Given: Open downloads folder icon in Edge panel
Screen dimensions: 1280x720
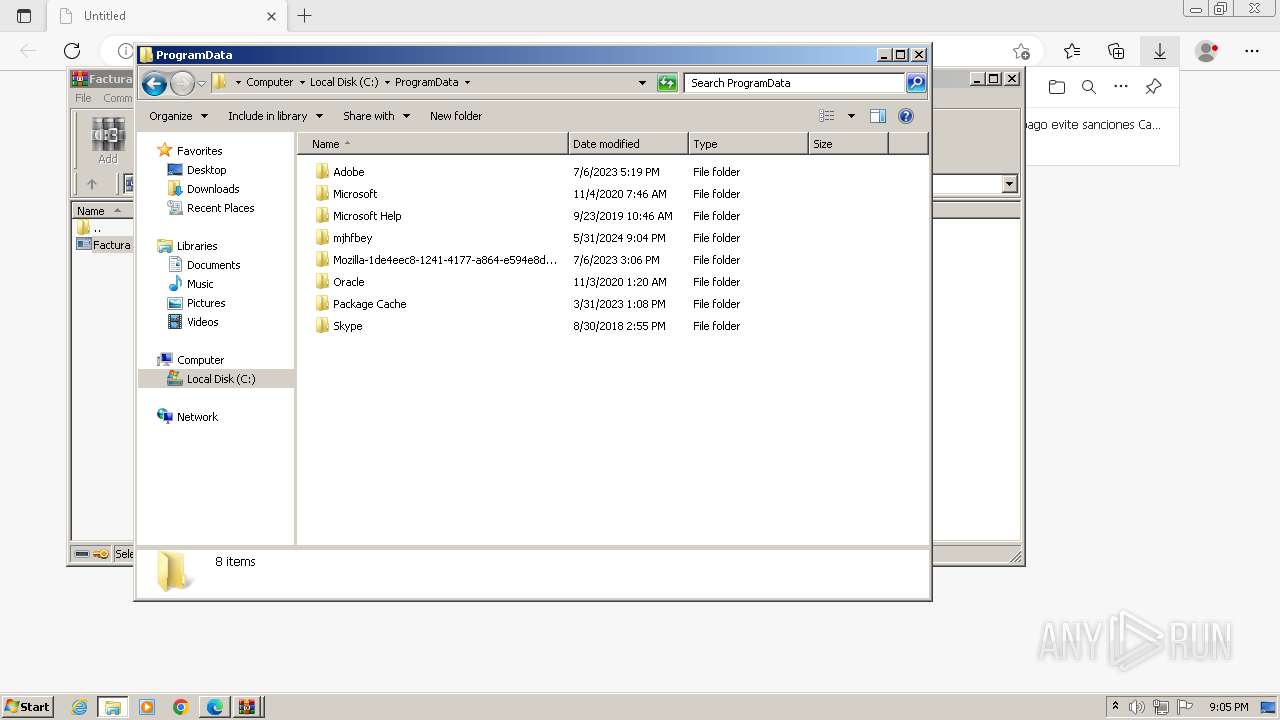Looking at the screenshot, I should (1057, 87).
